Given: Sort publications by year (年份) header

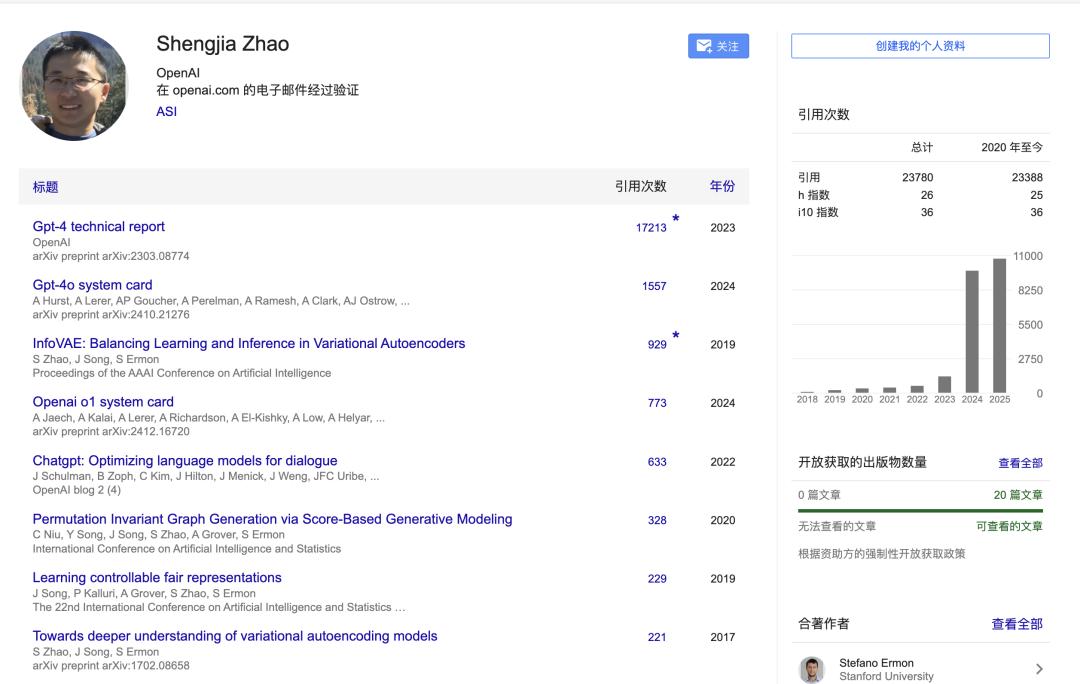Looking at the screenshot, I should click(x=722, y=186).
